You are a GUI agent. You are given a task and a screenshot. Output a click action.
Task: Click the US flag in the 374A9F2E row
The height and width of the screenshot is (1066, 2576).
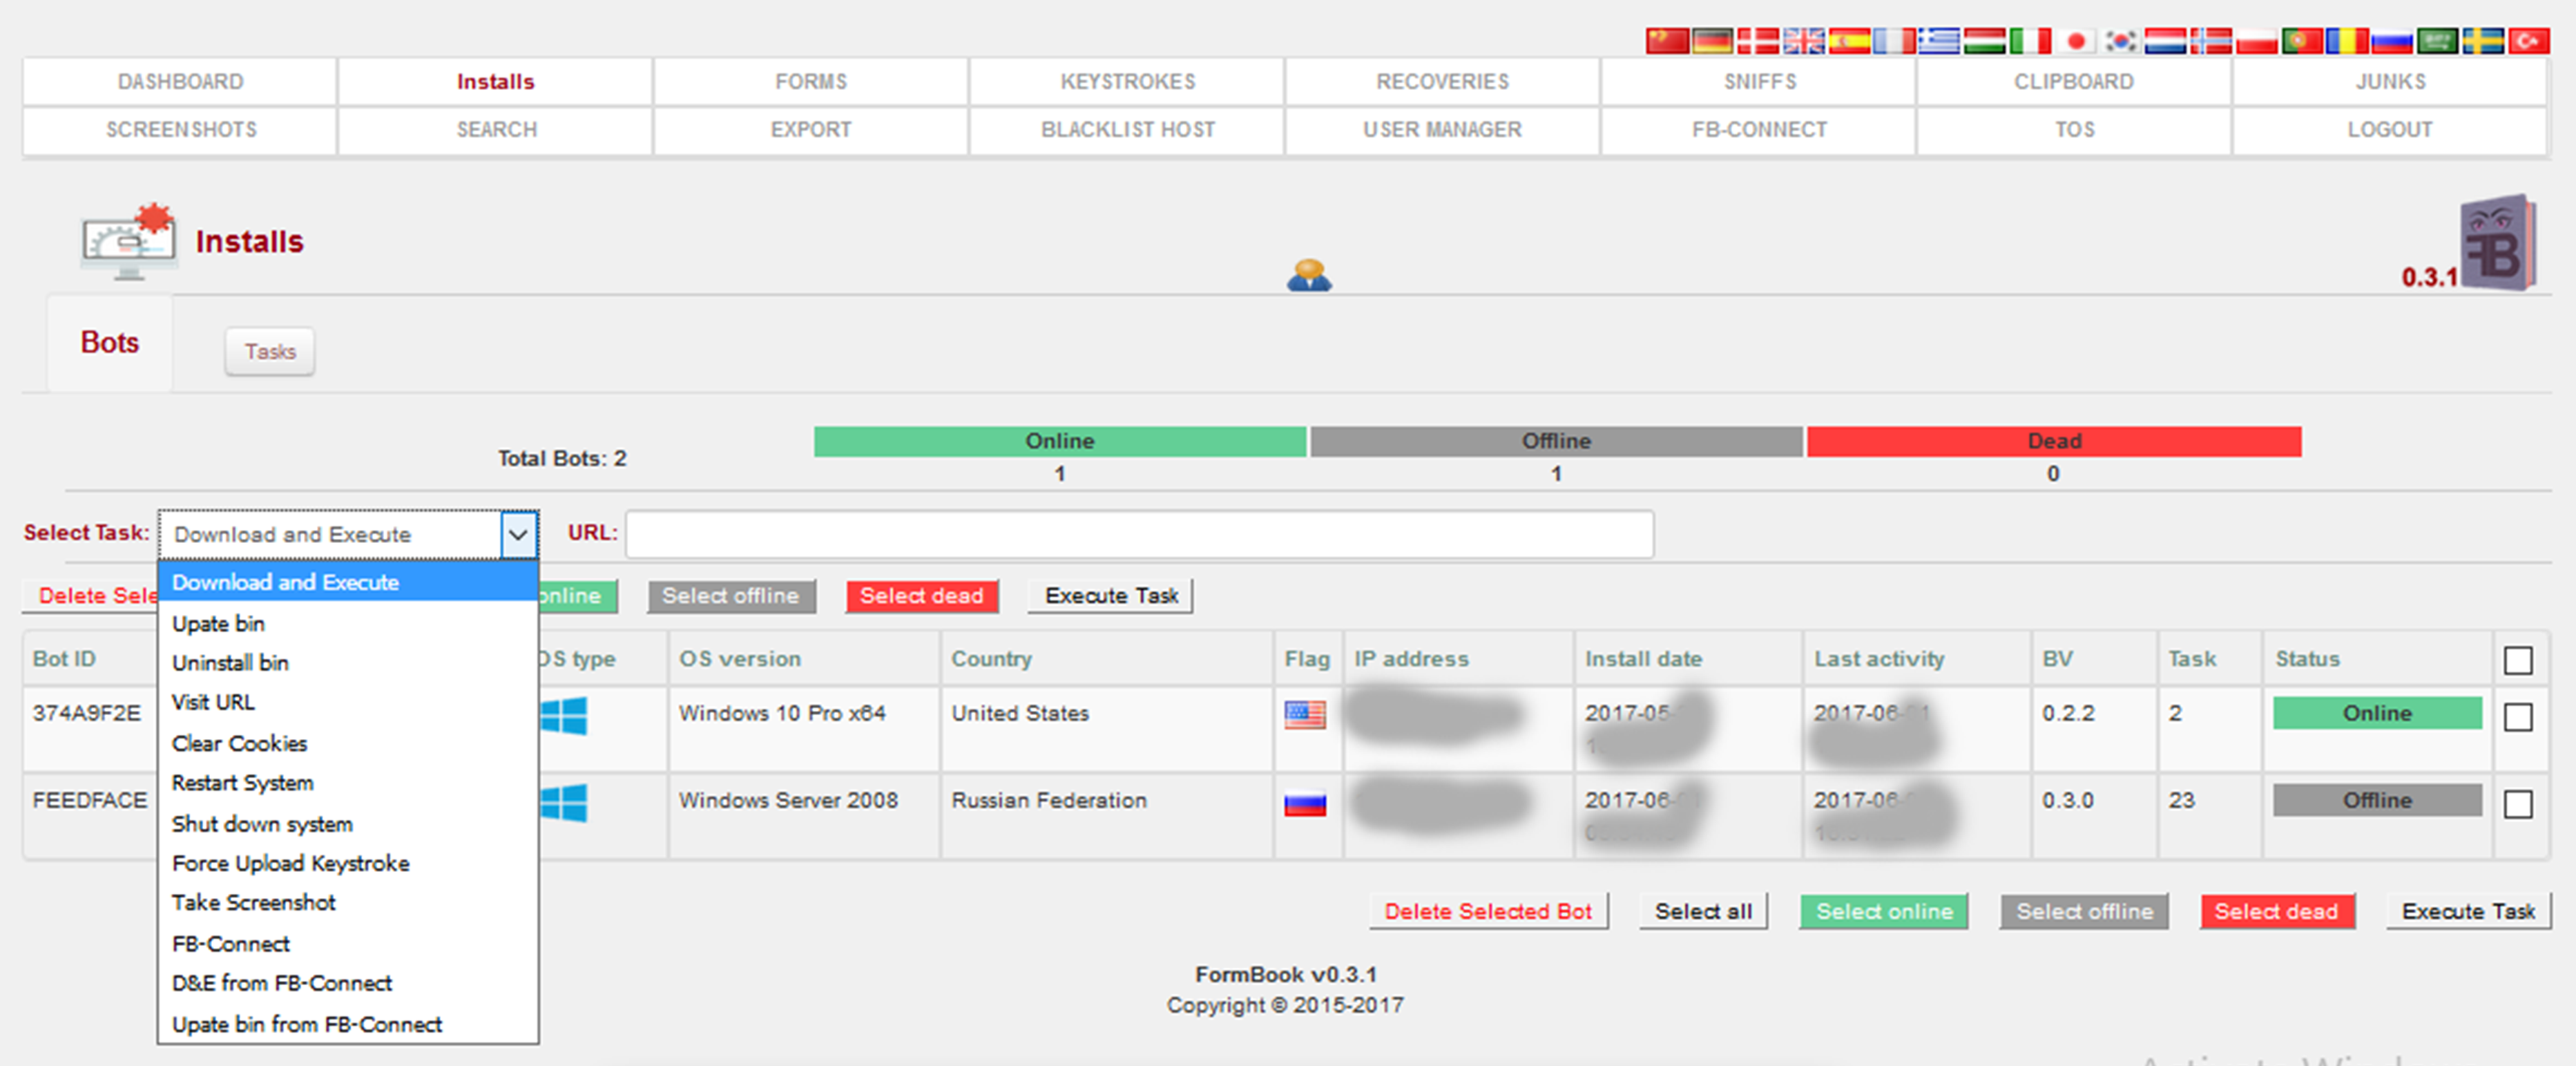point(1305,715)
